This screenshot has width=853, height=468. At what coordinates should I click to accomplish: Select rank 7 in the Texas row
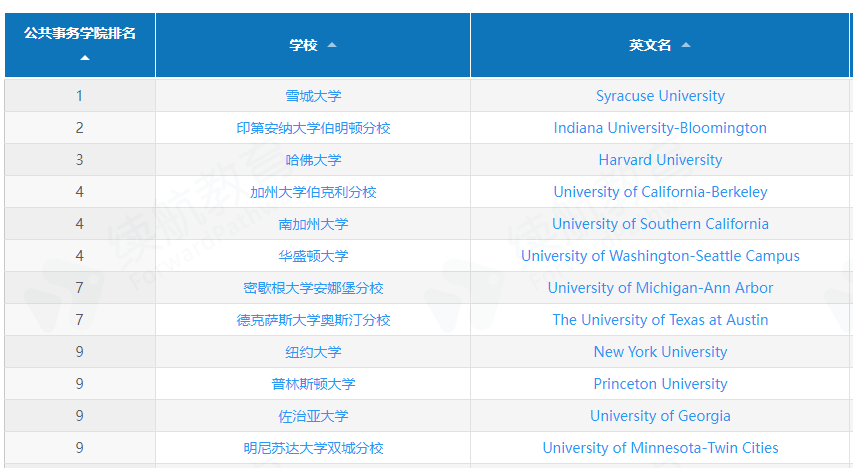coord(79,320)
